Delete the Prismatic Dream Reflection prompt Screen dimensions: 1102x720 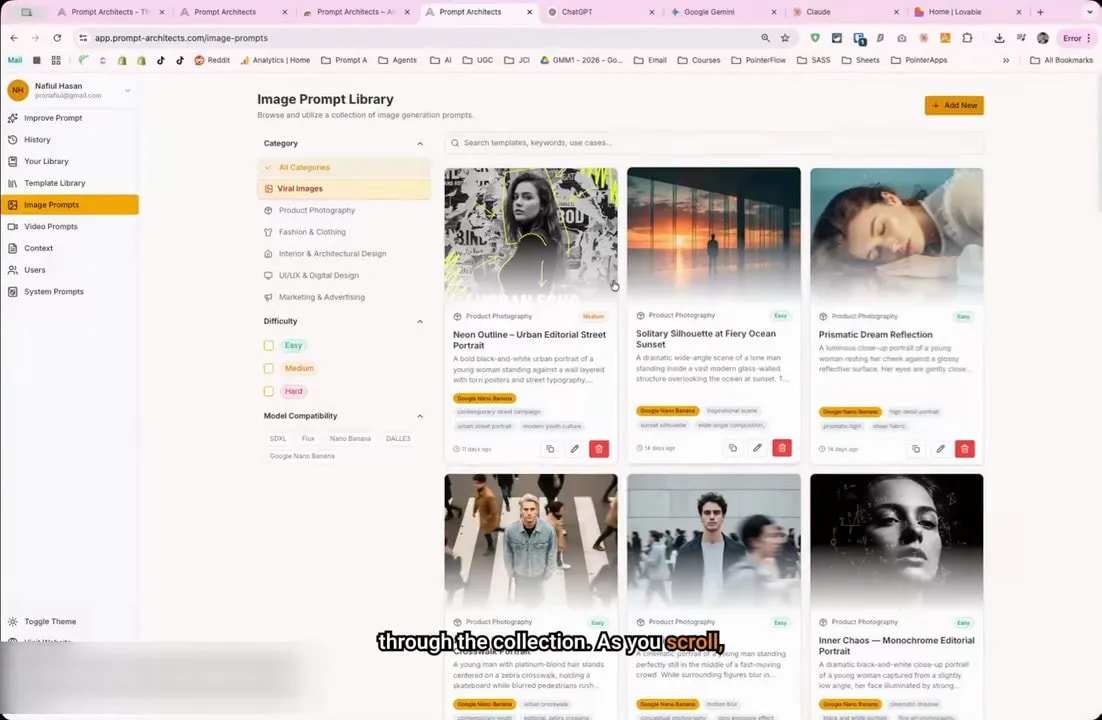(x=965, y=449)
